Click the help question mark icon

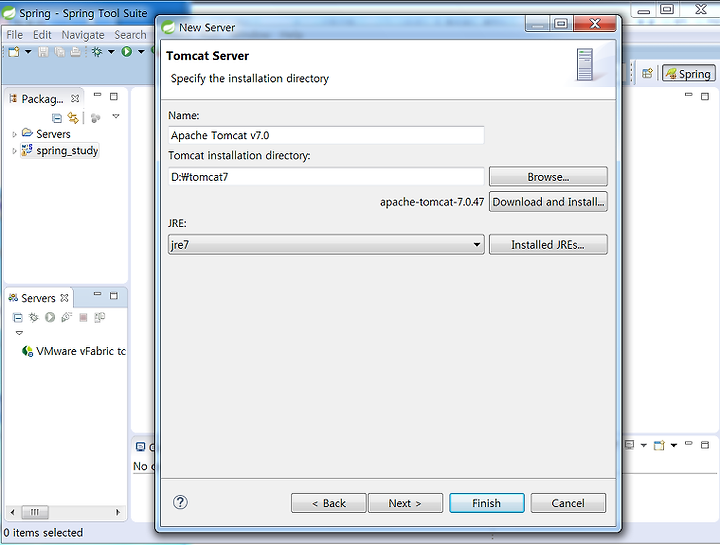(180, 502)
